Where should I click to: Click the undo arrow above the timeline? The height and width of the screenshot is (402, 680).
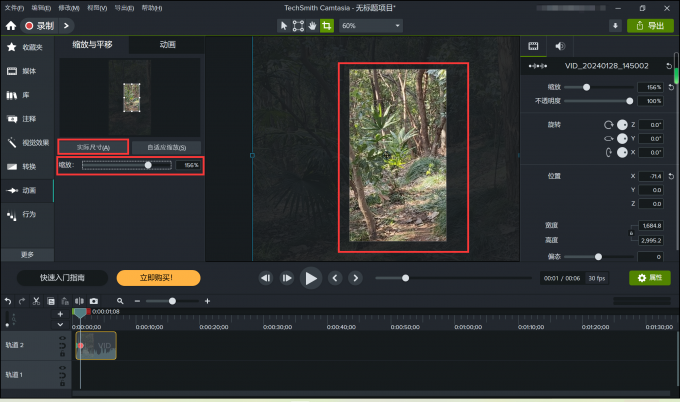[8, 301]
